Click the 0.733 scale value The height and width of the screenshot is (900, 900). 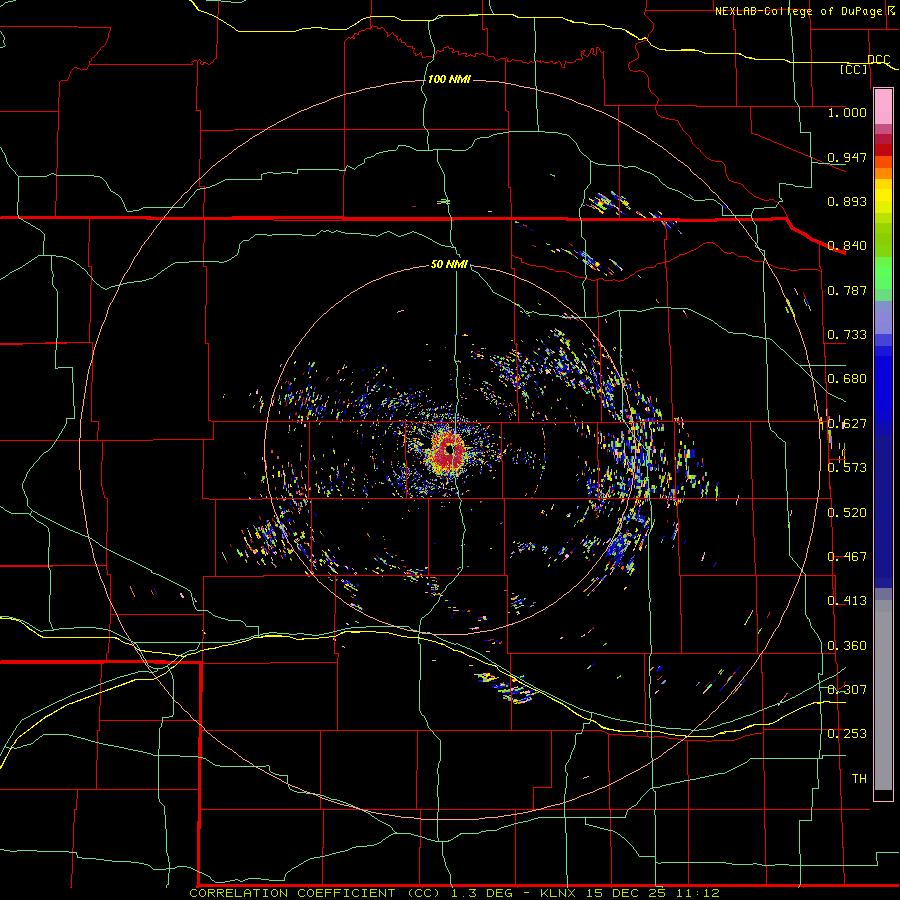[847, 335]
